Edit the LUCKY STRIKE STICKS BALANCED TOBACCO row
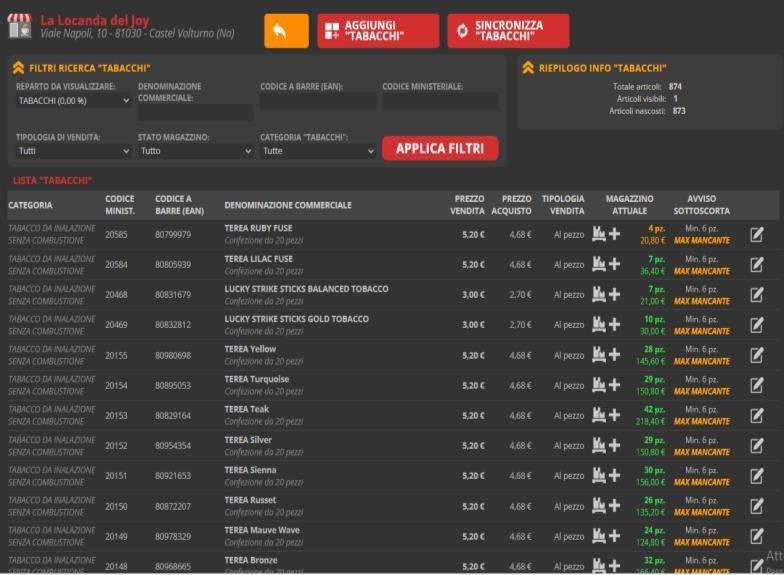 click(756, 294)
